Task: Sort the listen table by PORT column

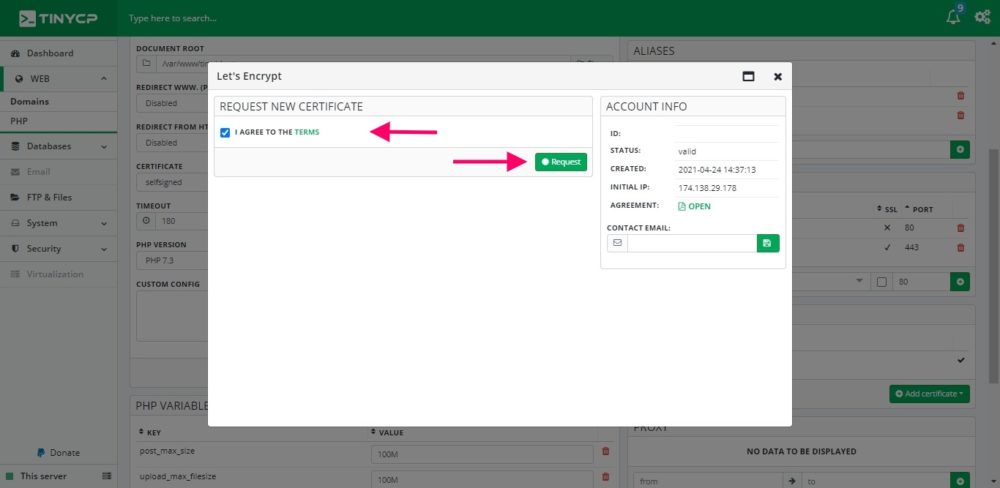Action: (x=918, y=209)
